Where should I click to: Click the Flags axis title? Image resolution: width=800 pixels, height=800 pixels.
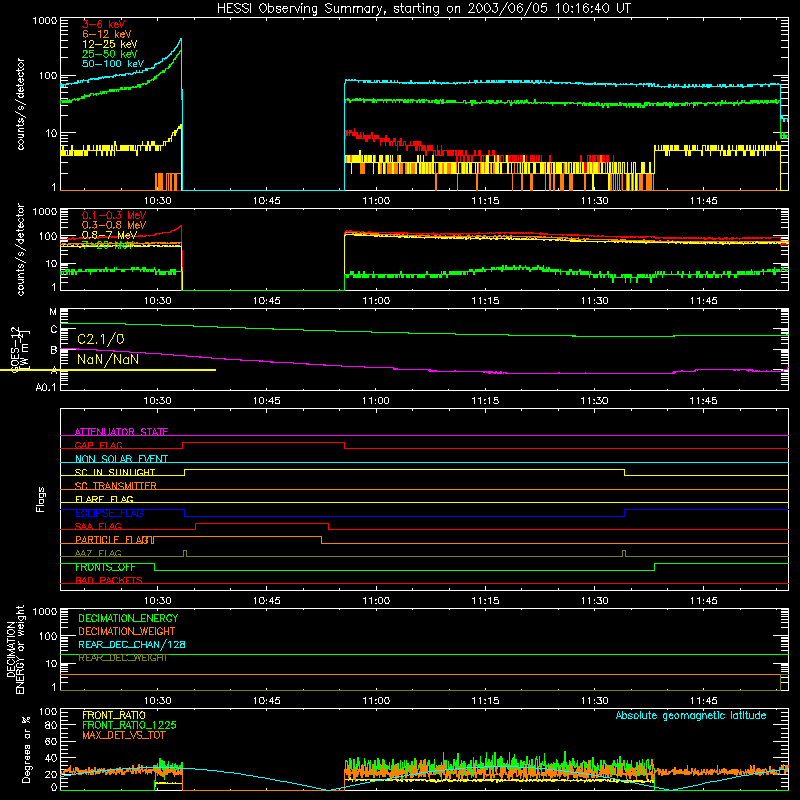coord(41,499)
